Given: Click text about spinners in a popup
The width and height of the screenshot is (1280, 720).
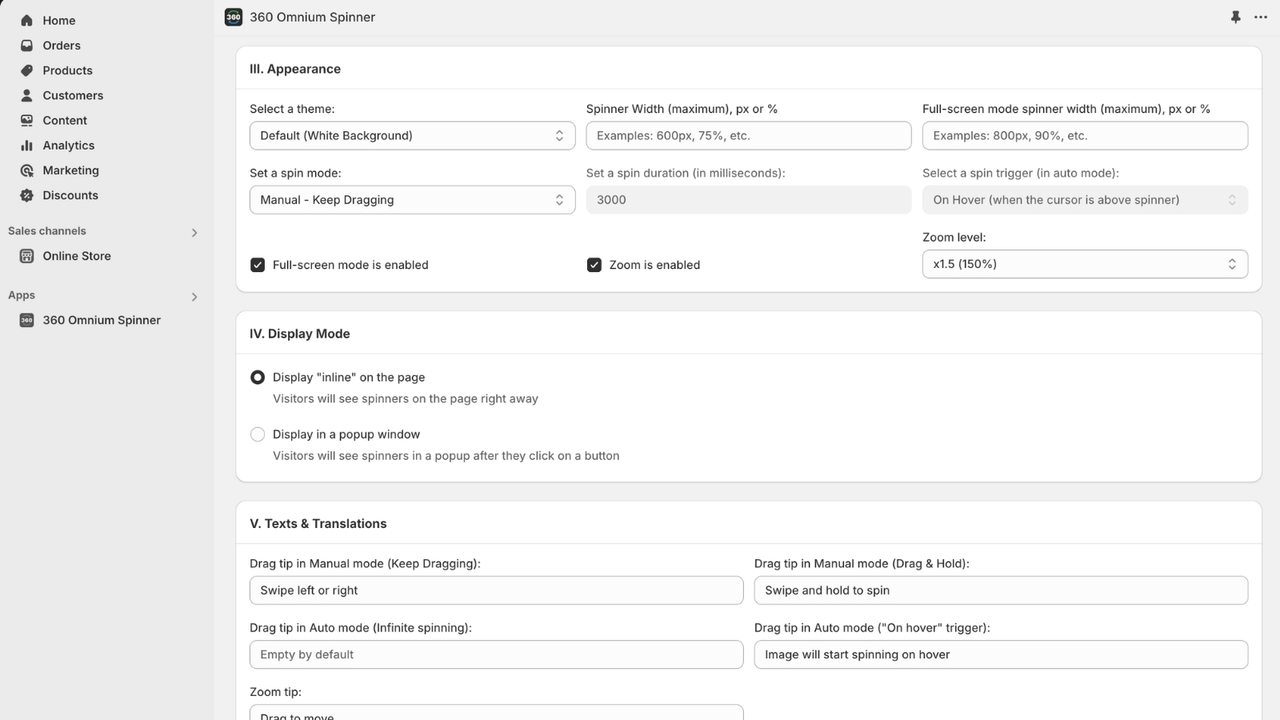Looking at the screenshot, I should [x=446, y=455].
